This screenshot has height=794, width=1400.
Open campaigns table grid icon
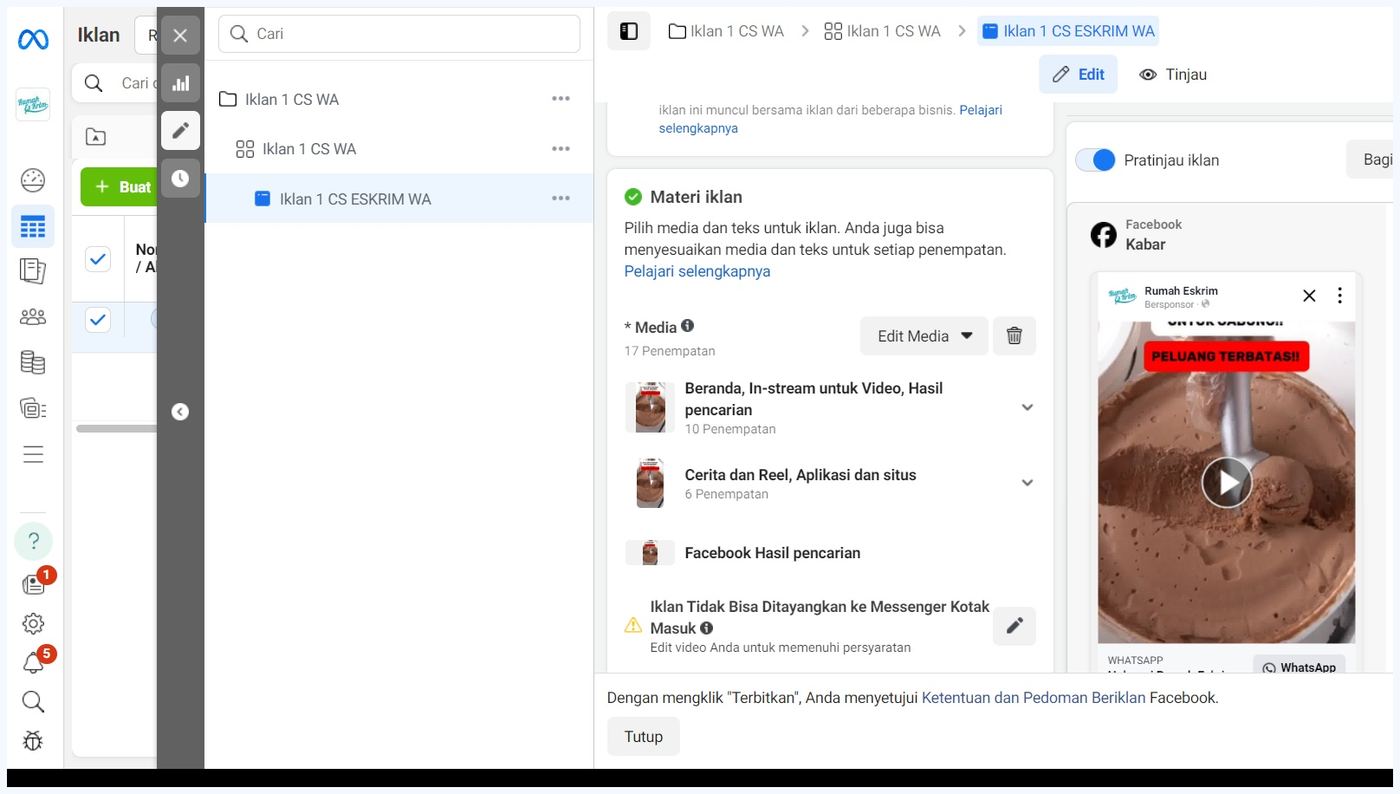(x=33, y=227)
